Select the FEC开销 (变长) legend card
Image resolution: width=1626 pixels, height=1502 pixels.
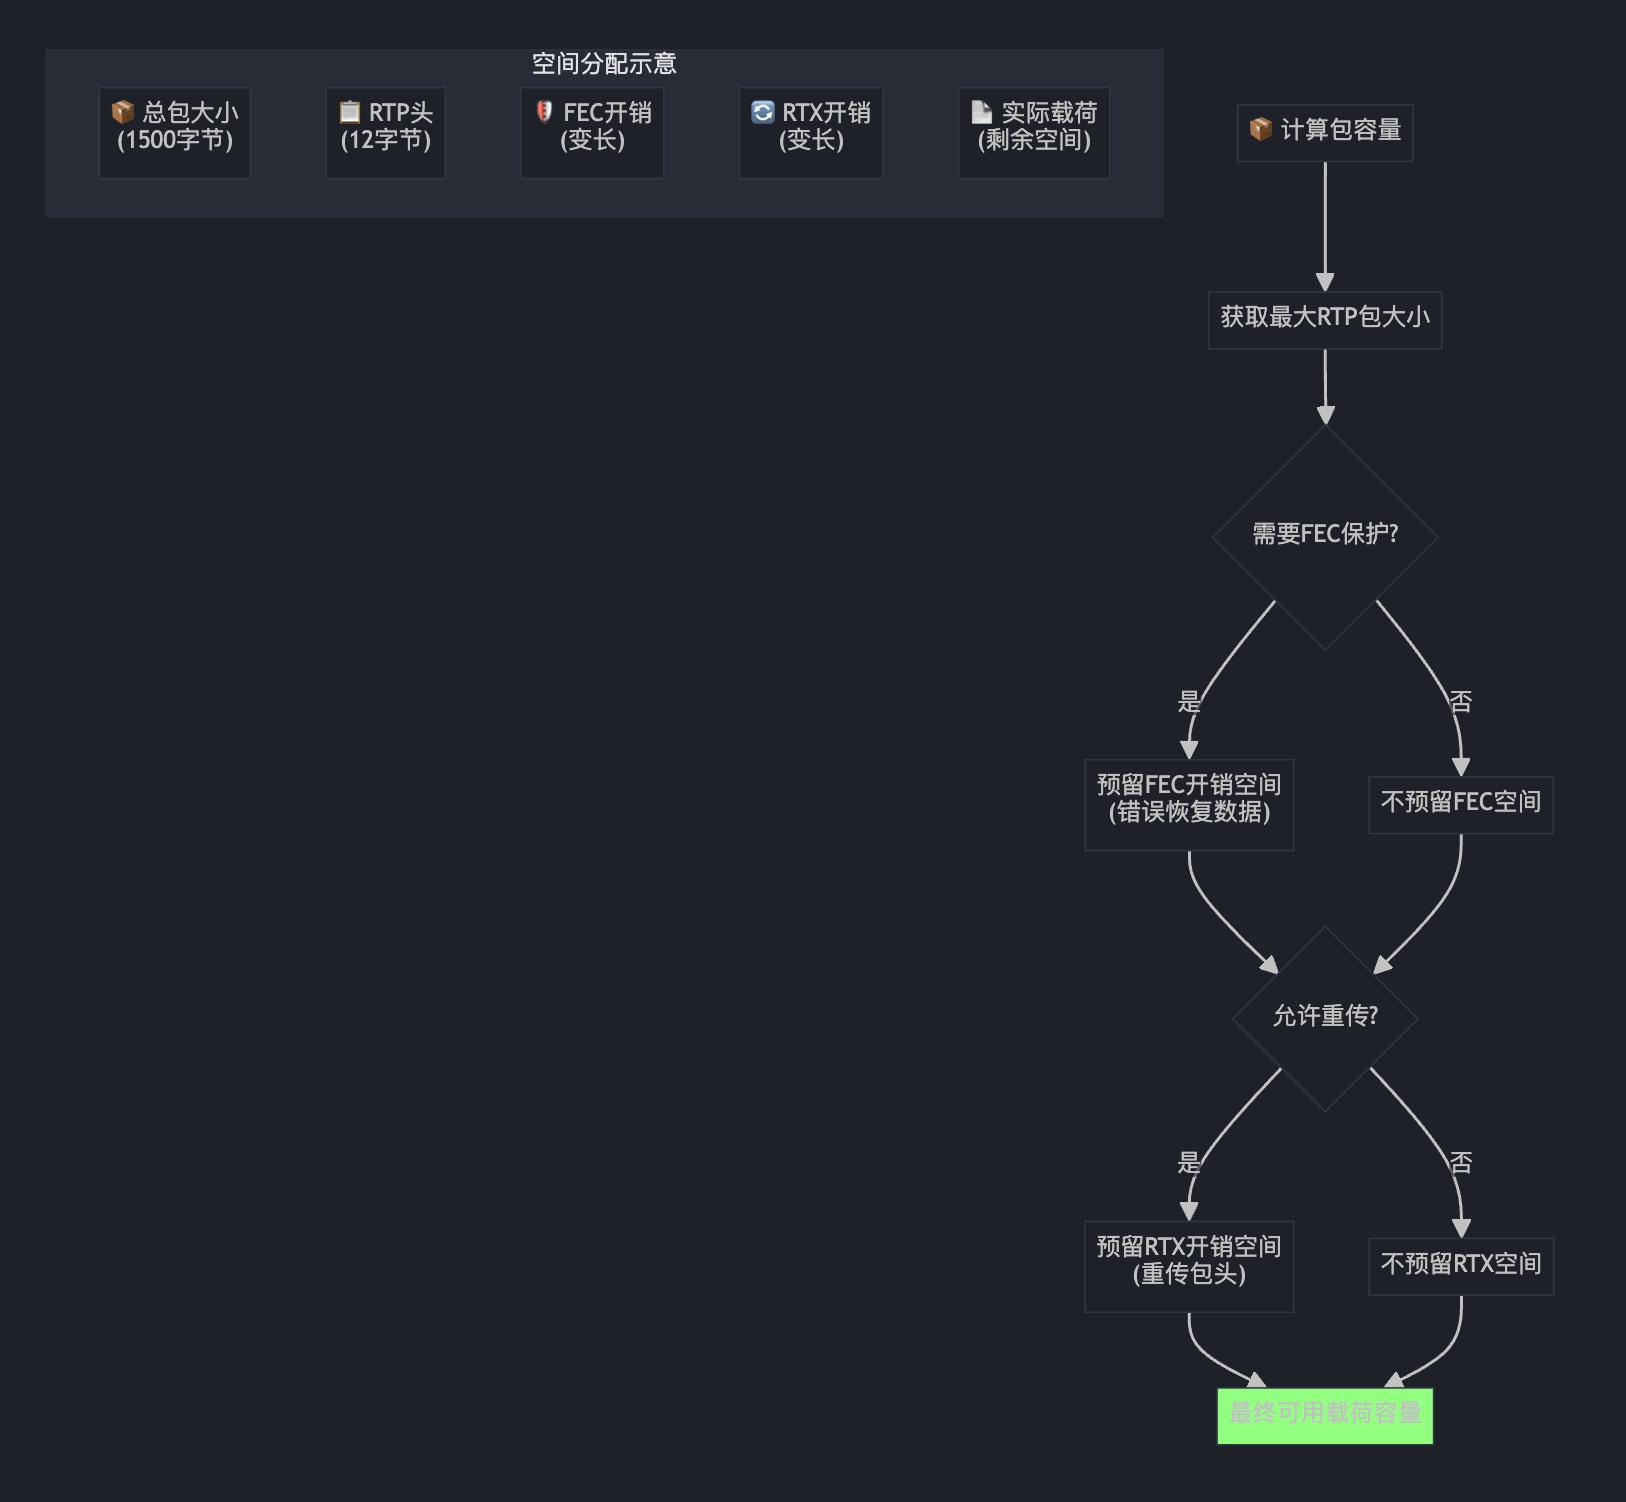(x=592, y=131)
